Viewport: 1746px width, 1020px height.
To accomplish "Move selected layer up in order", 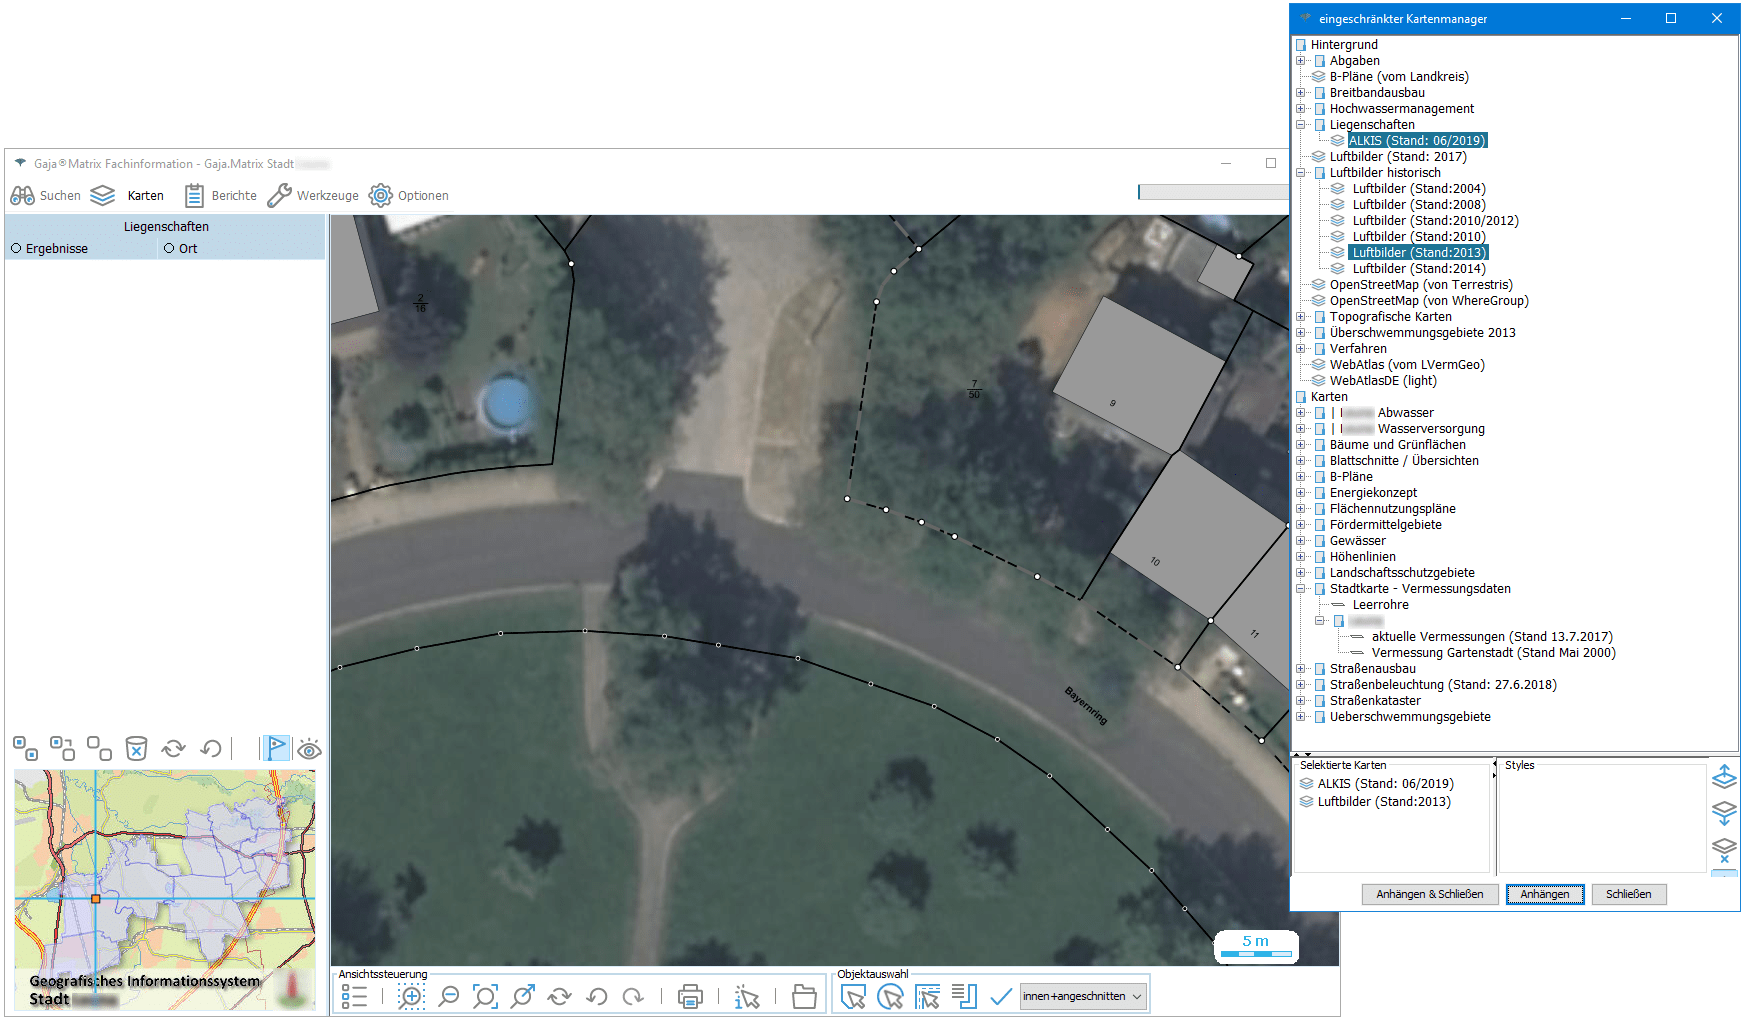I will click(1724, 777).
